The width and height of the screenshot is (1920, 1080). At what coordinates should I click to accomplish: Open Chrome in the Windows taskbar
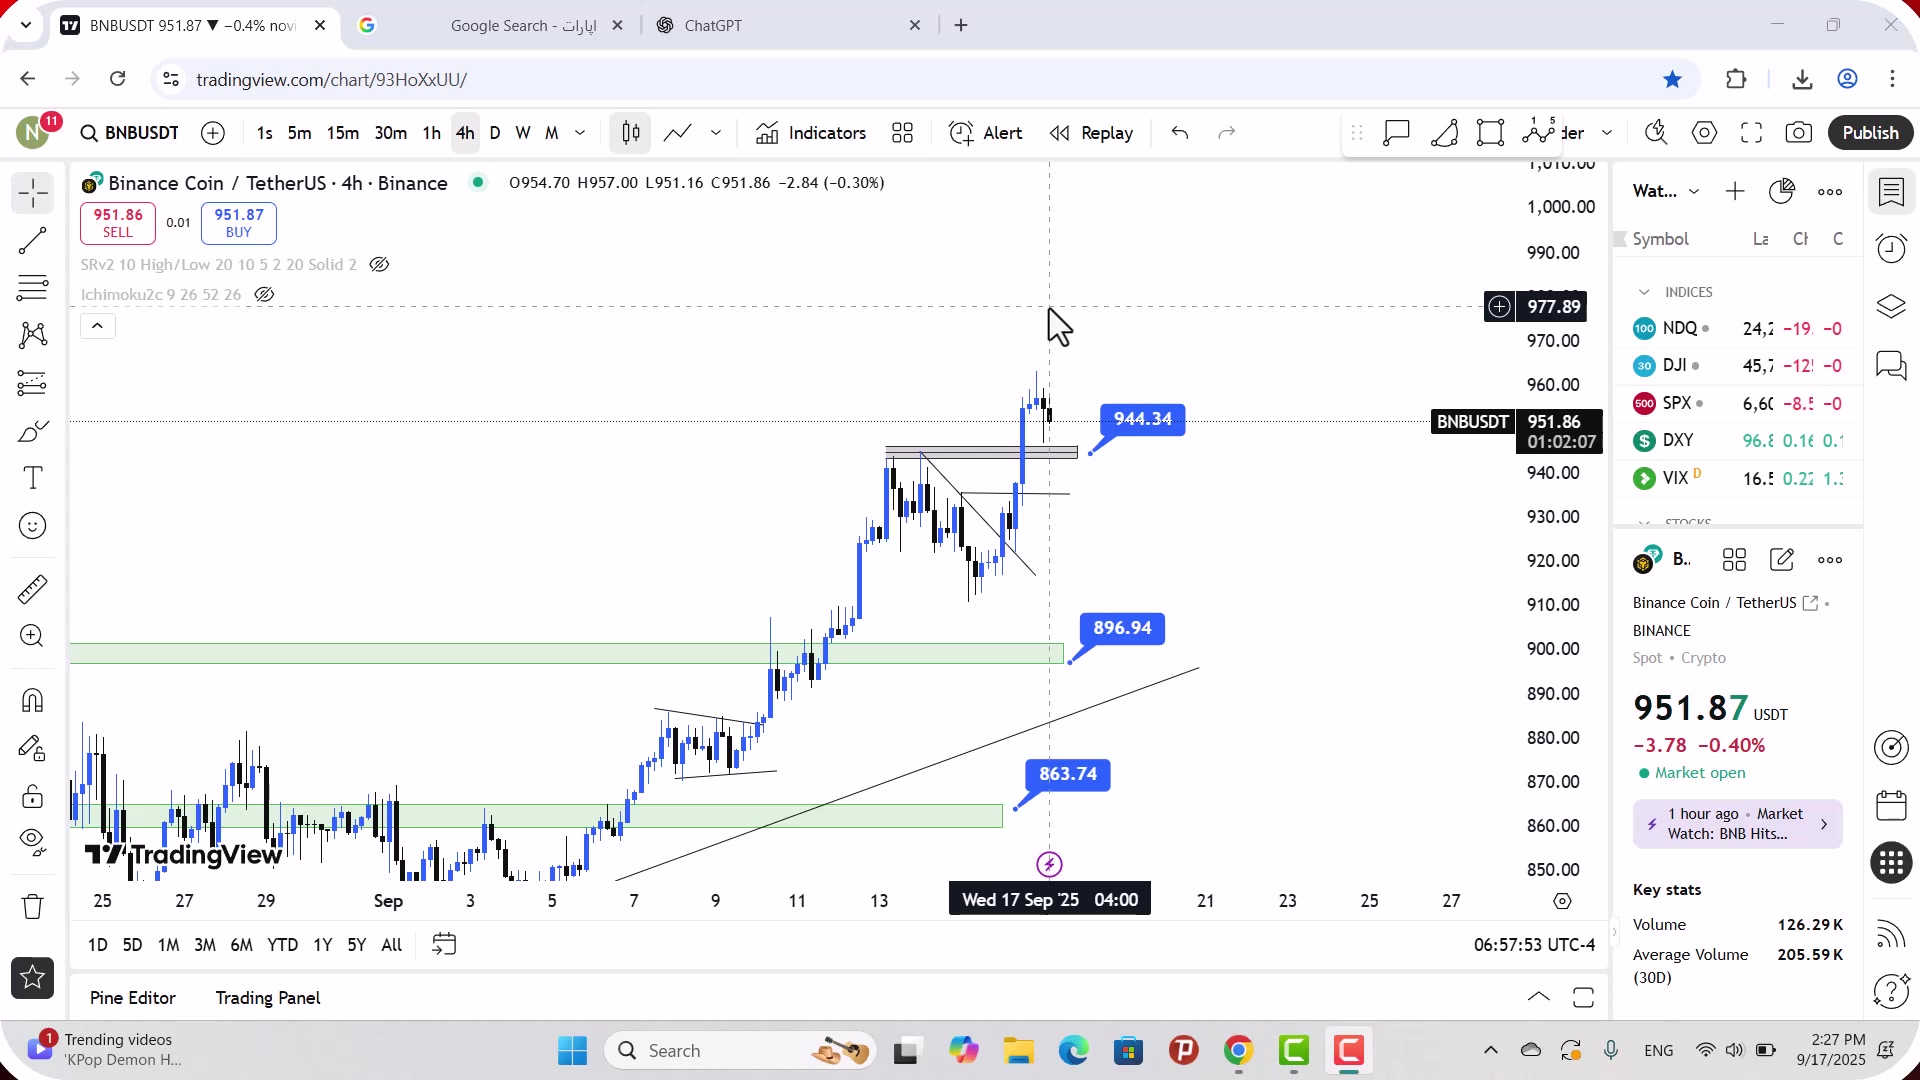(1238, 1051)
